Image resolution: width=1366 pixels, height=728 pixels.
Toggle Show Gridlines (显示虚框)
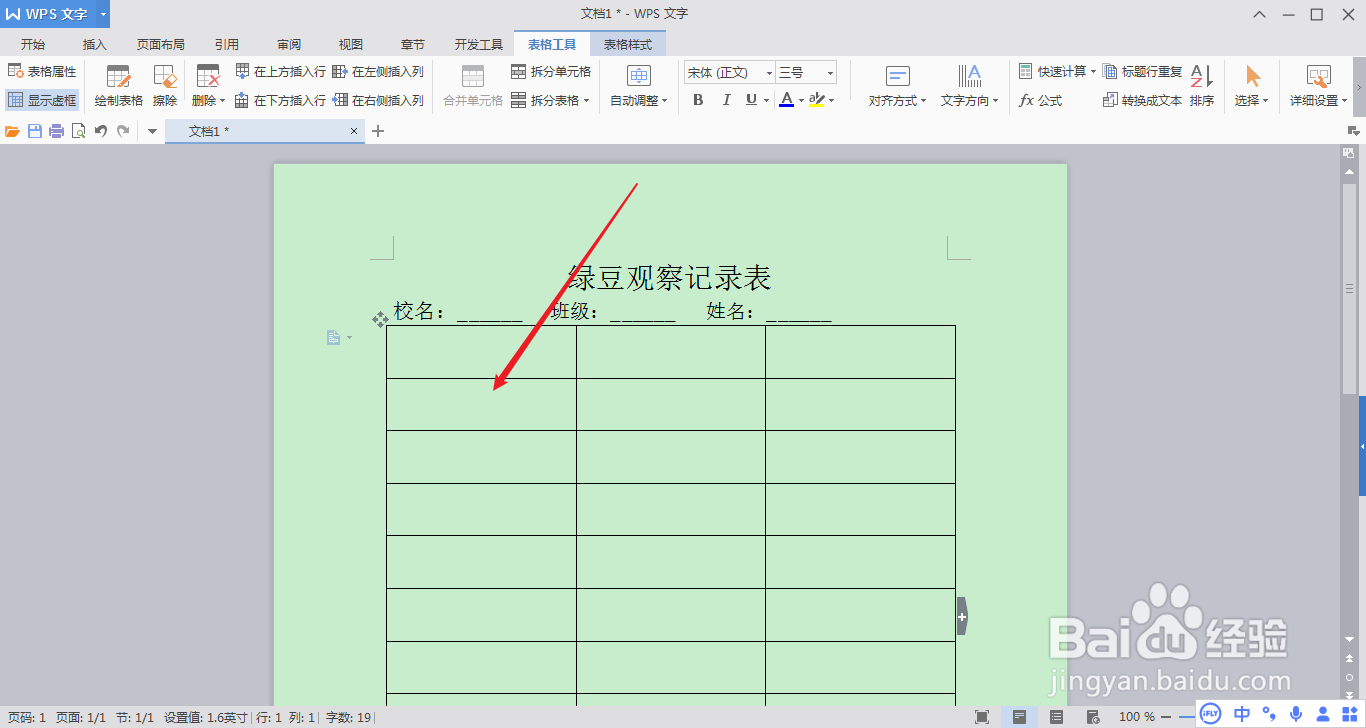42,100
